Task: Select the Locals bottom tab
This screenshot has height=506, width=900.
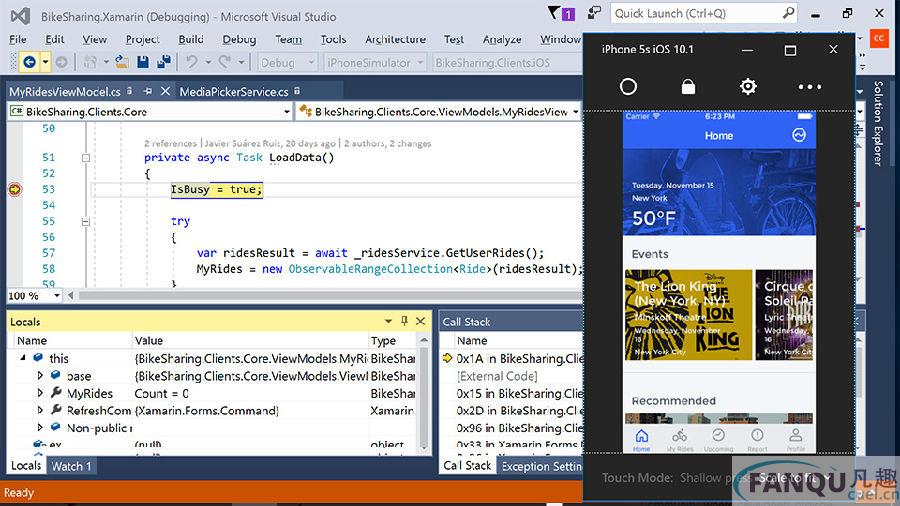Action: pyautogui.click(x=26, y=465)
